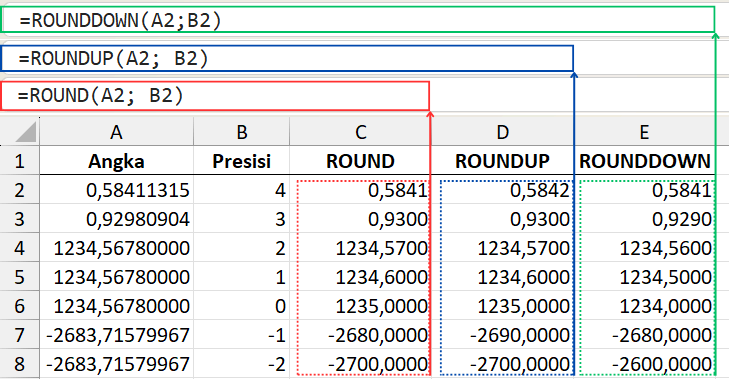Select cell A4 with 1234,56780000
This screenshot has height=386, width=729.
tap(116, 247)
